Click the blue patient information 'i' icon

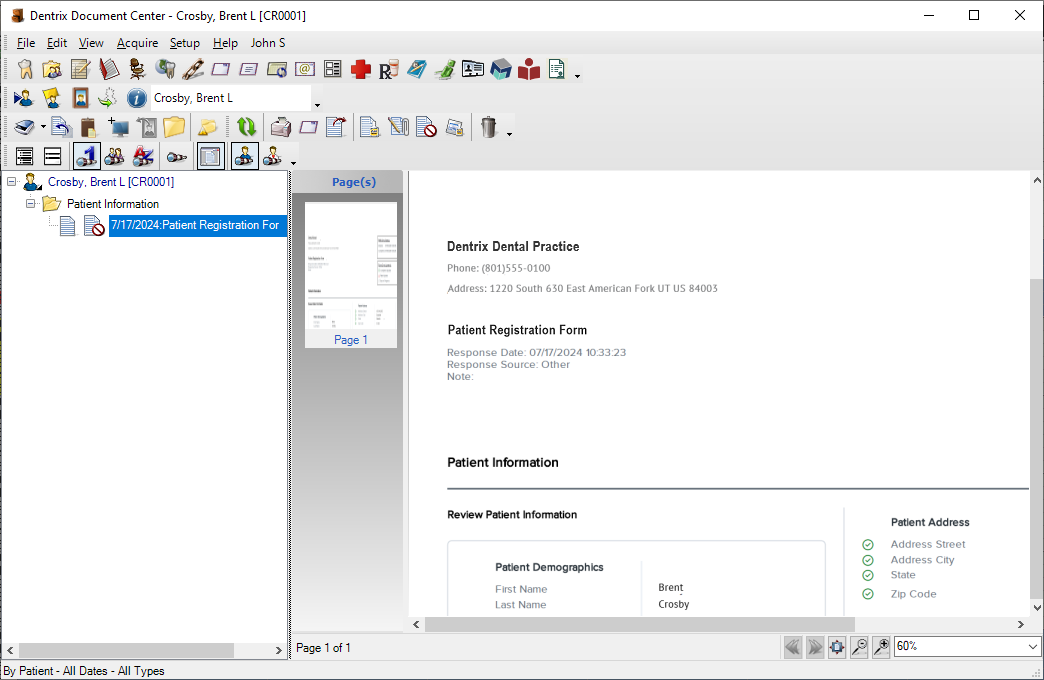click(137, 98)
